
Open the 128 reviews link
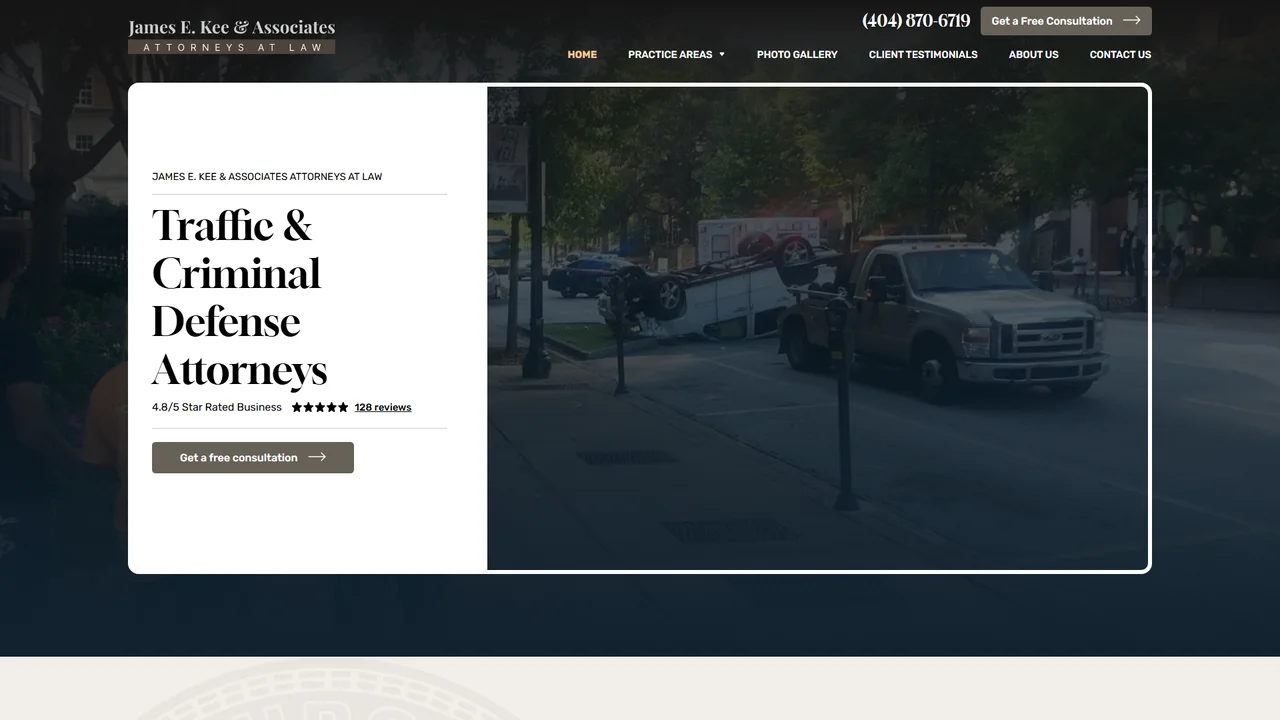click(383, 407)
